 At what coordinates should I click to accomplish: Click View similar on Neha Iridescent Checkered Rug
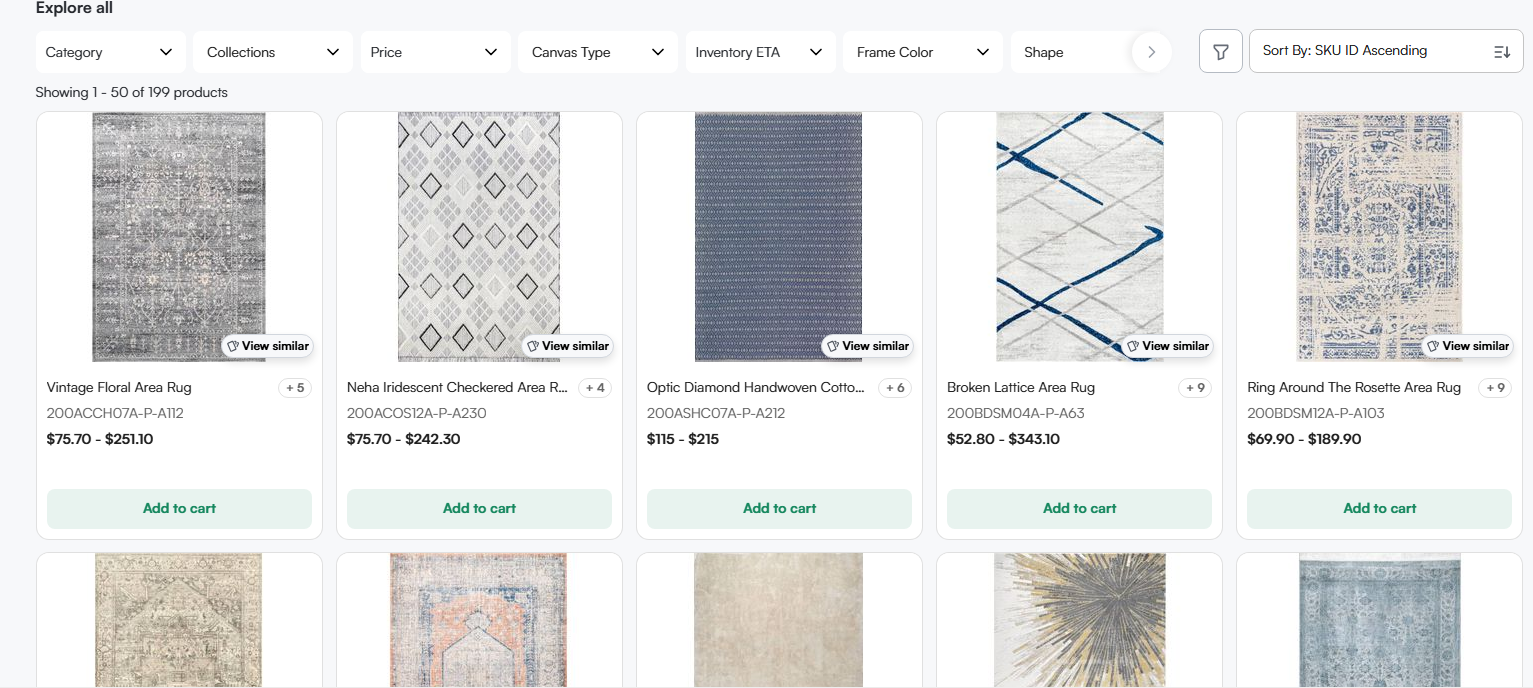coord(567,346)
